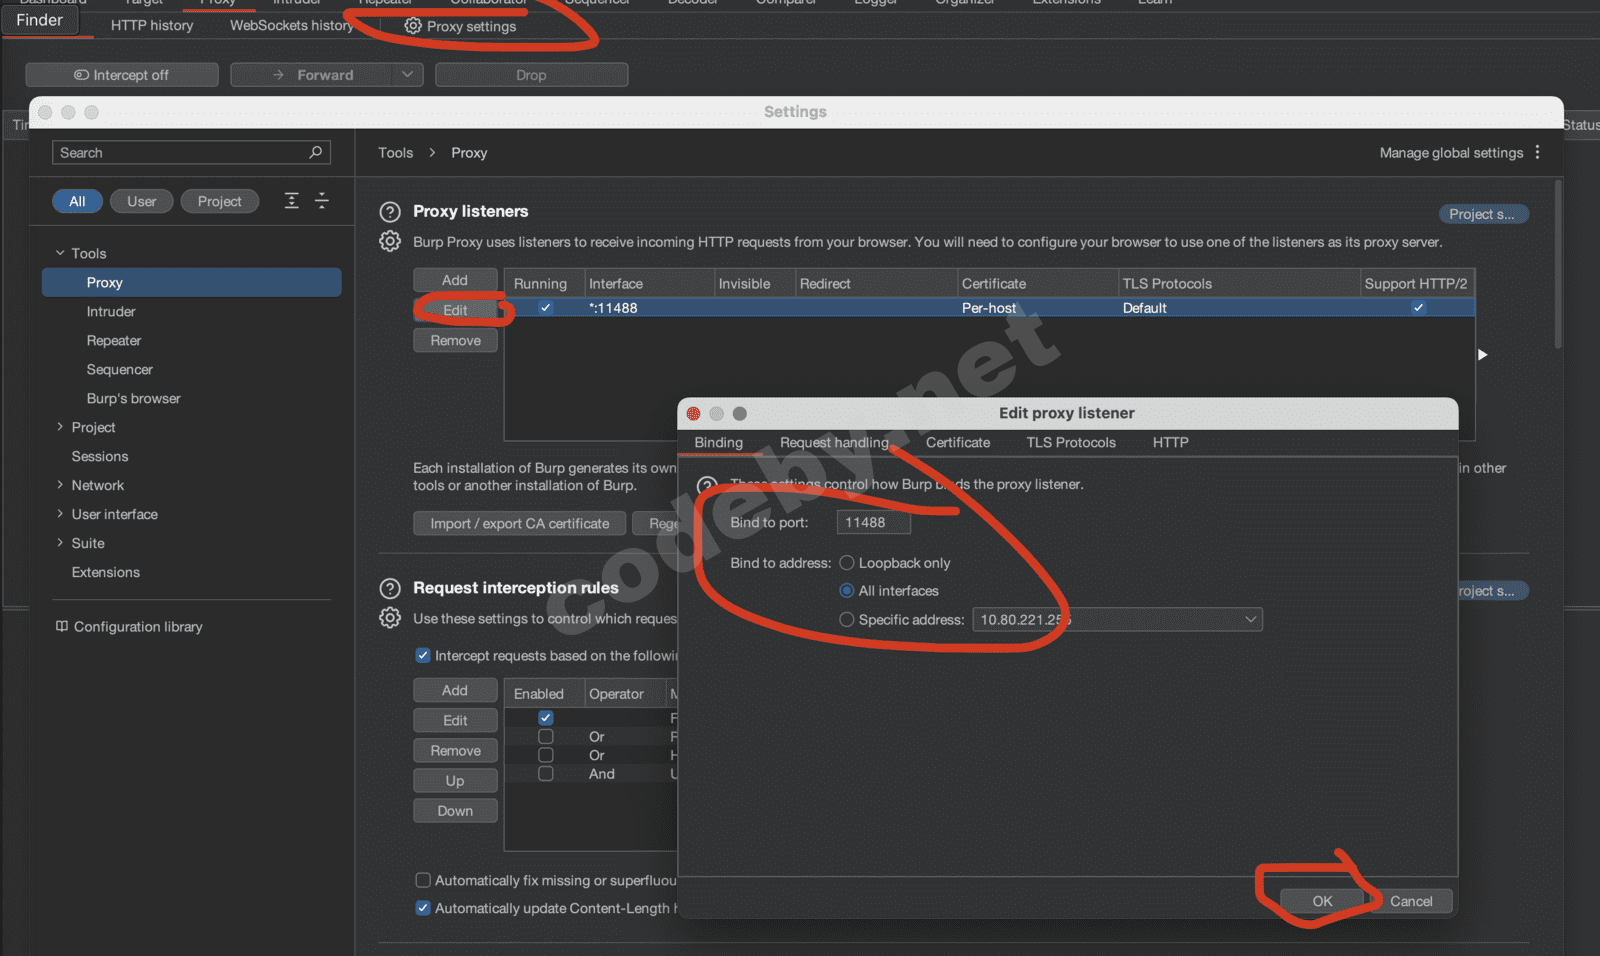Select Intruder in the settings tree

(x=111, y=311)
